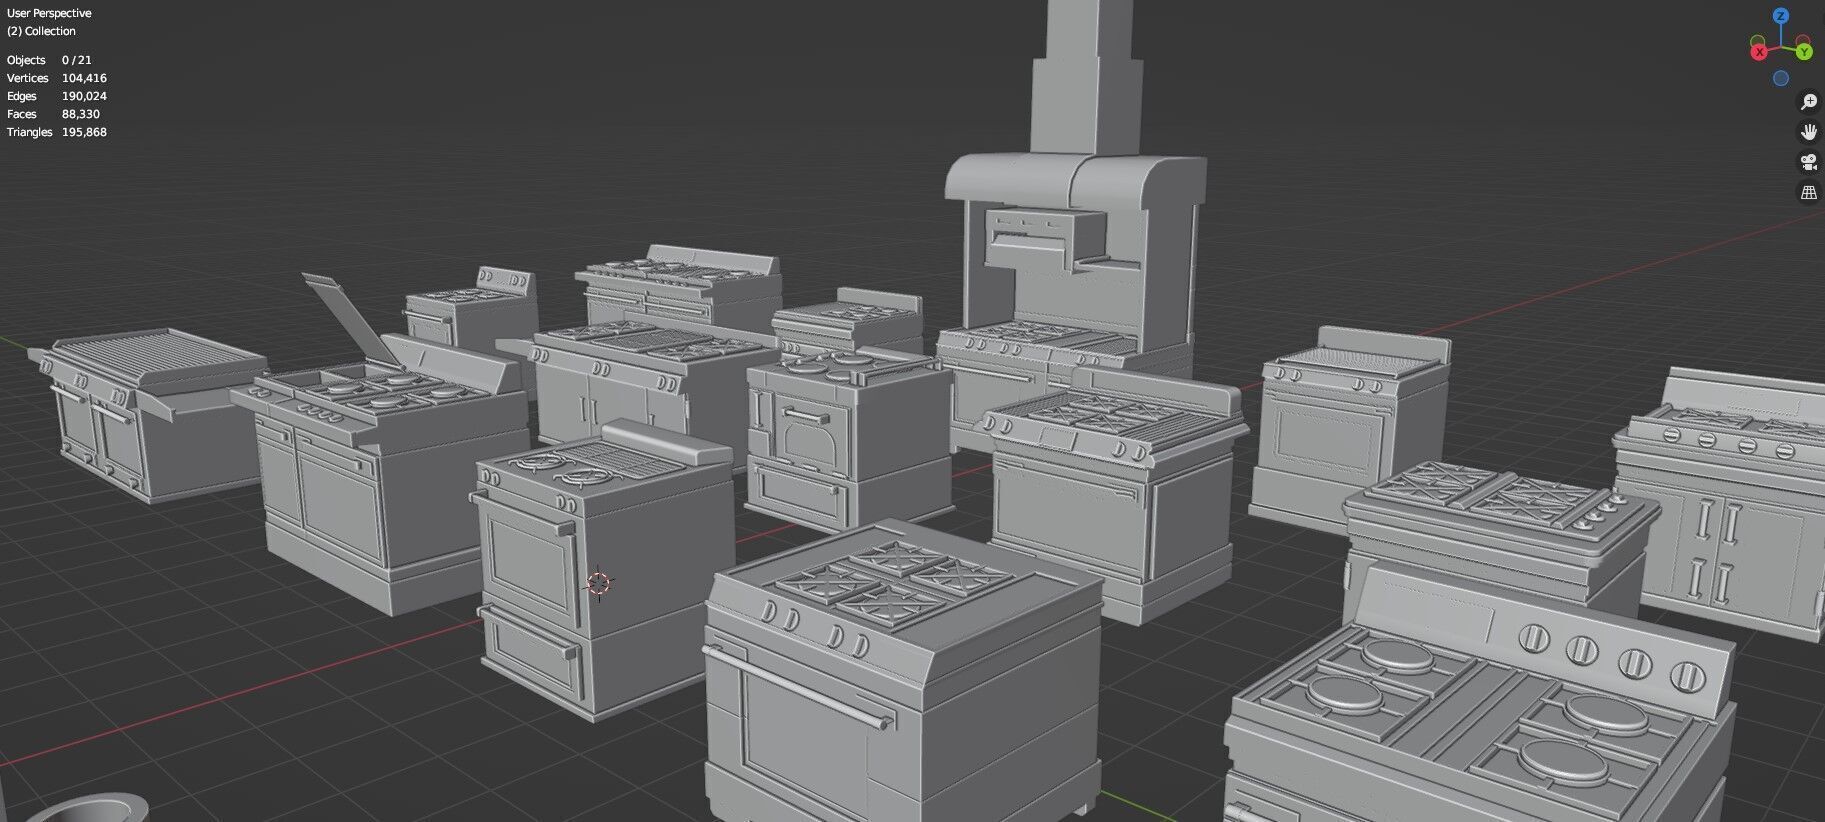
Task: Toggle perspective/orthographic grid icon
Action: (x=1808, y=192)
